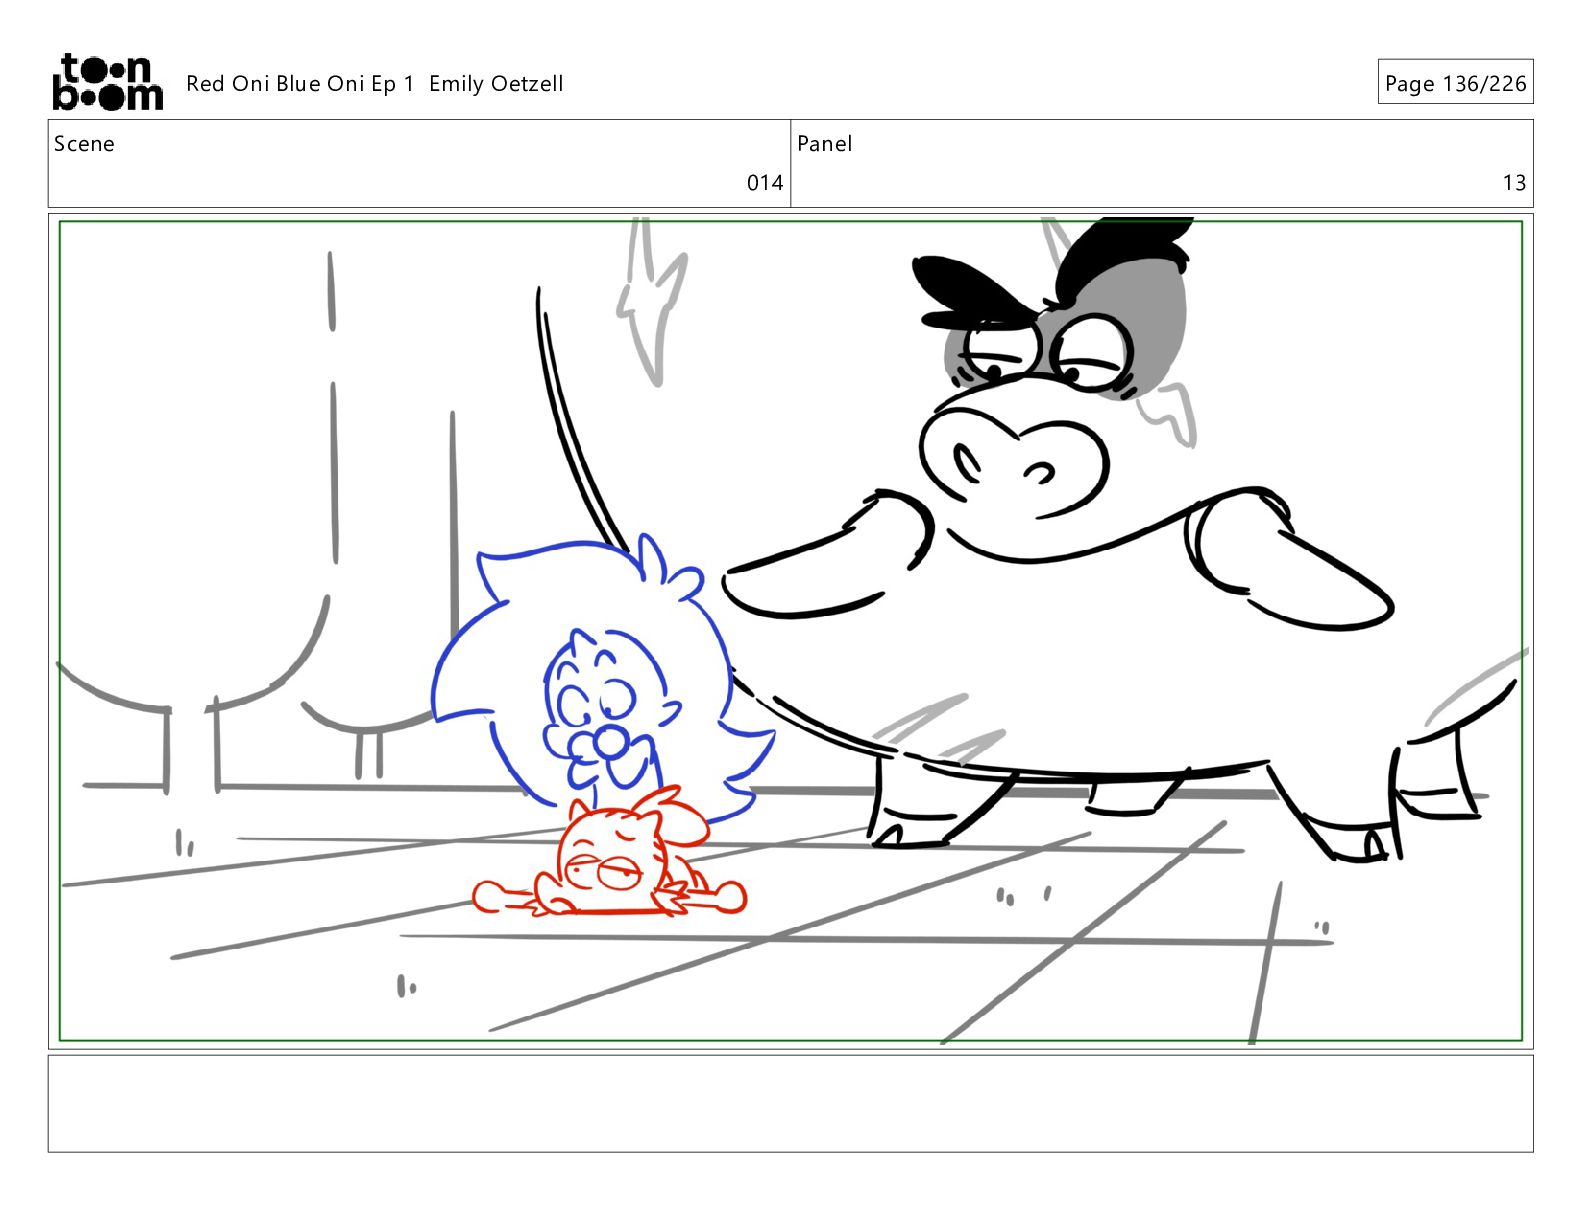Click the Toon Boom logo
1584x1224 pixels.
coord(107,82)
